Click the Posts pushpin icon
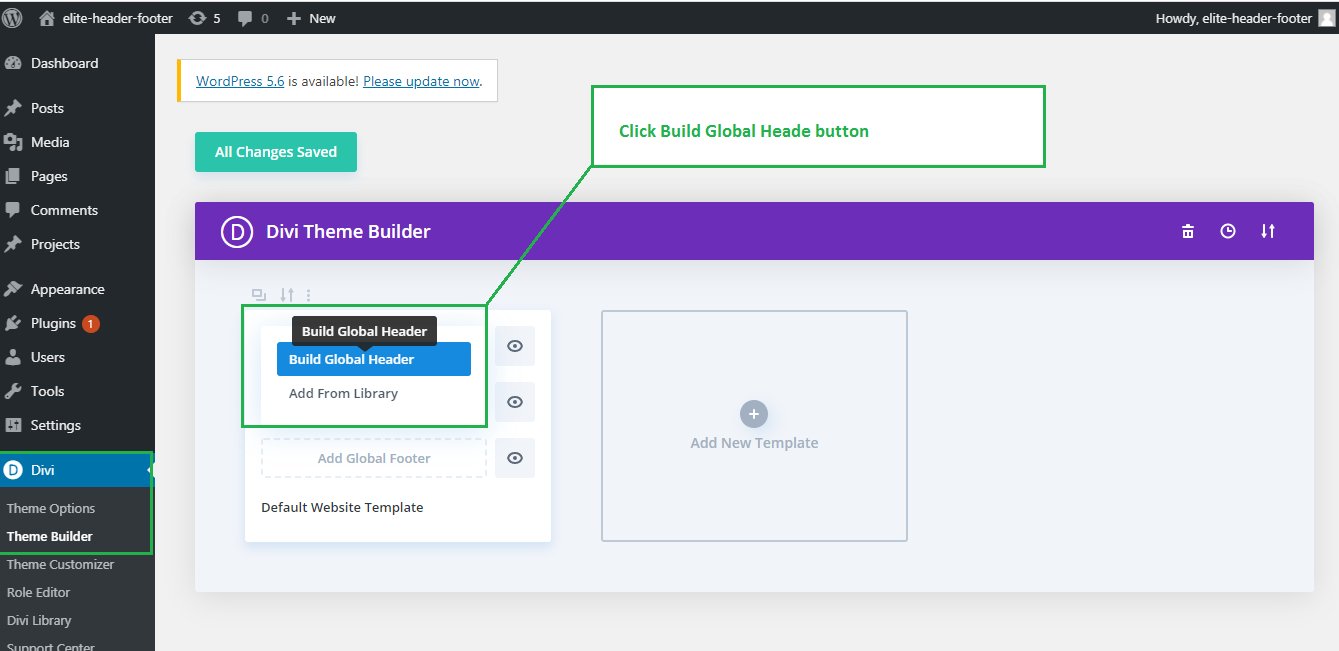This screenshot has width=1339, height=651. [x=13, y=108]
